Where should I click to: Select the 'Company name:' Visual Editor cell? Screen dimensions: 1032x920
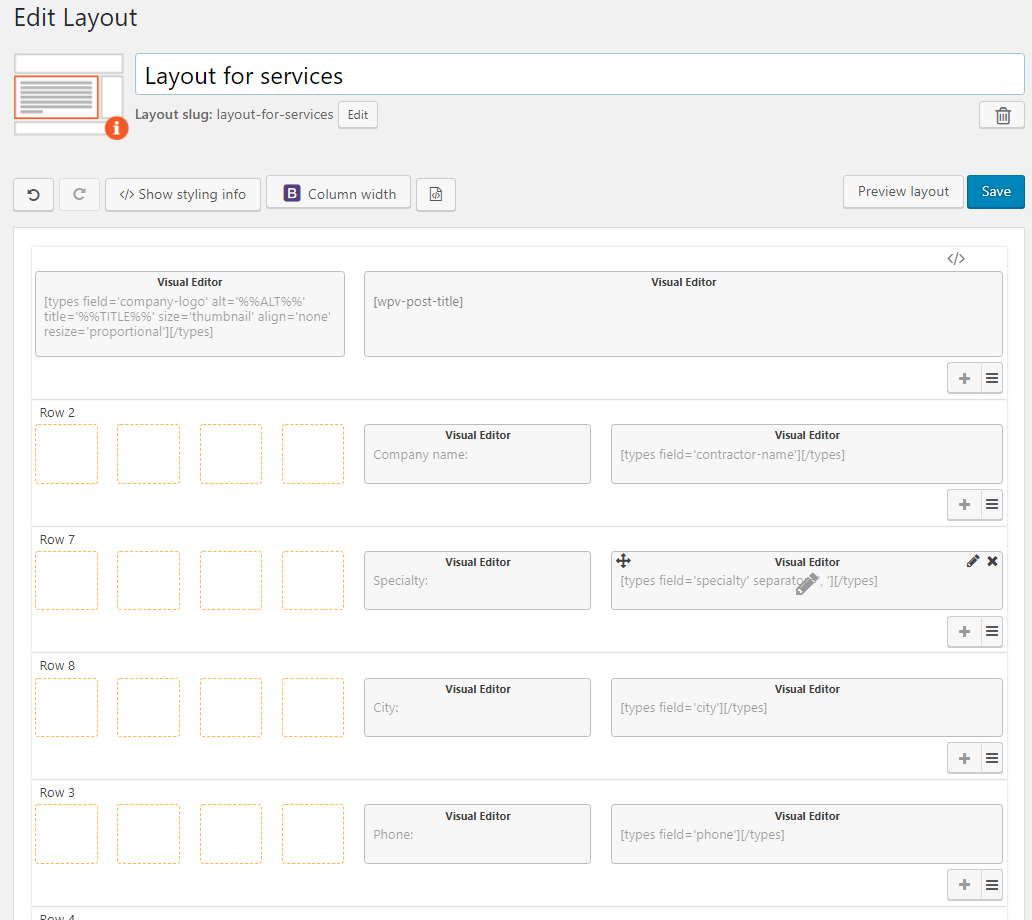pyautogui.click(x=477, y=454)
